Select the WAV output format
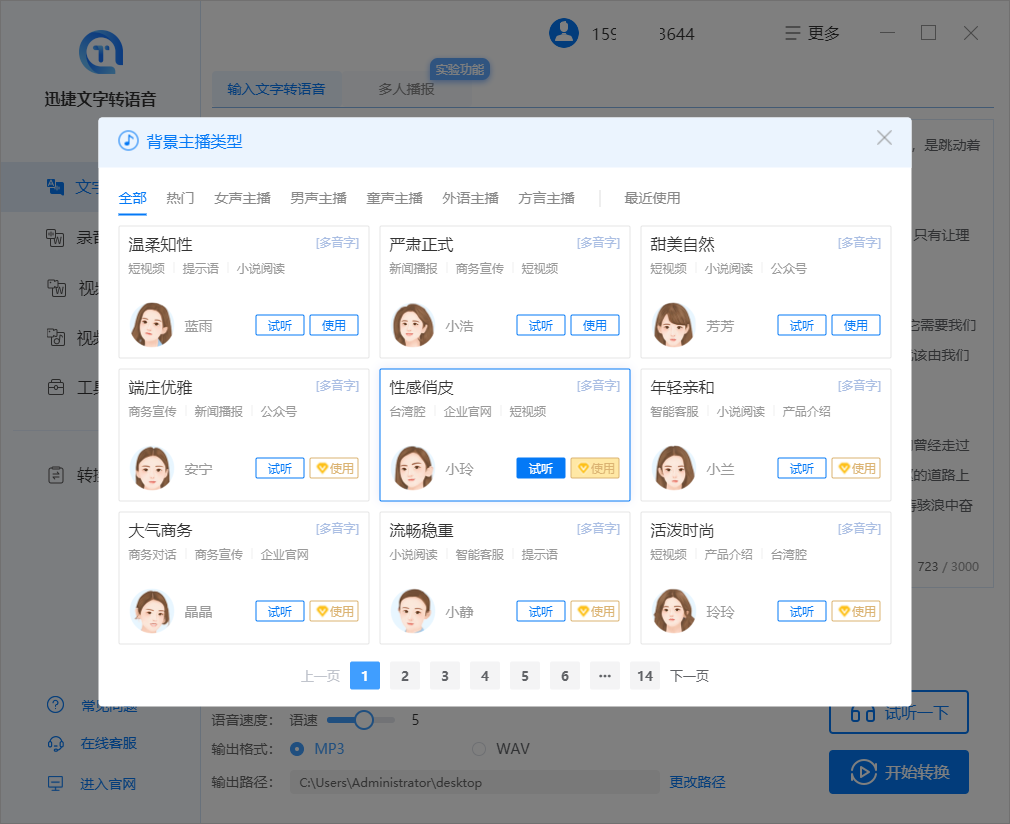1010x824 pixels. [x=479, y=749]
